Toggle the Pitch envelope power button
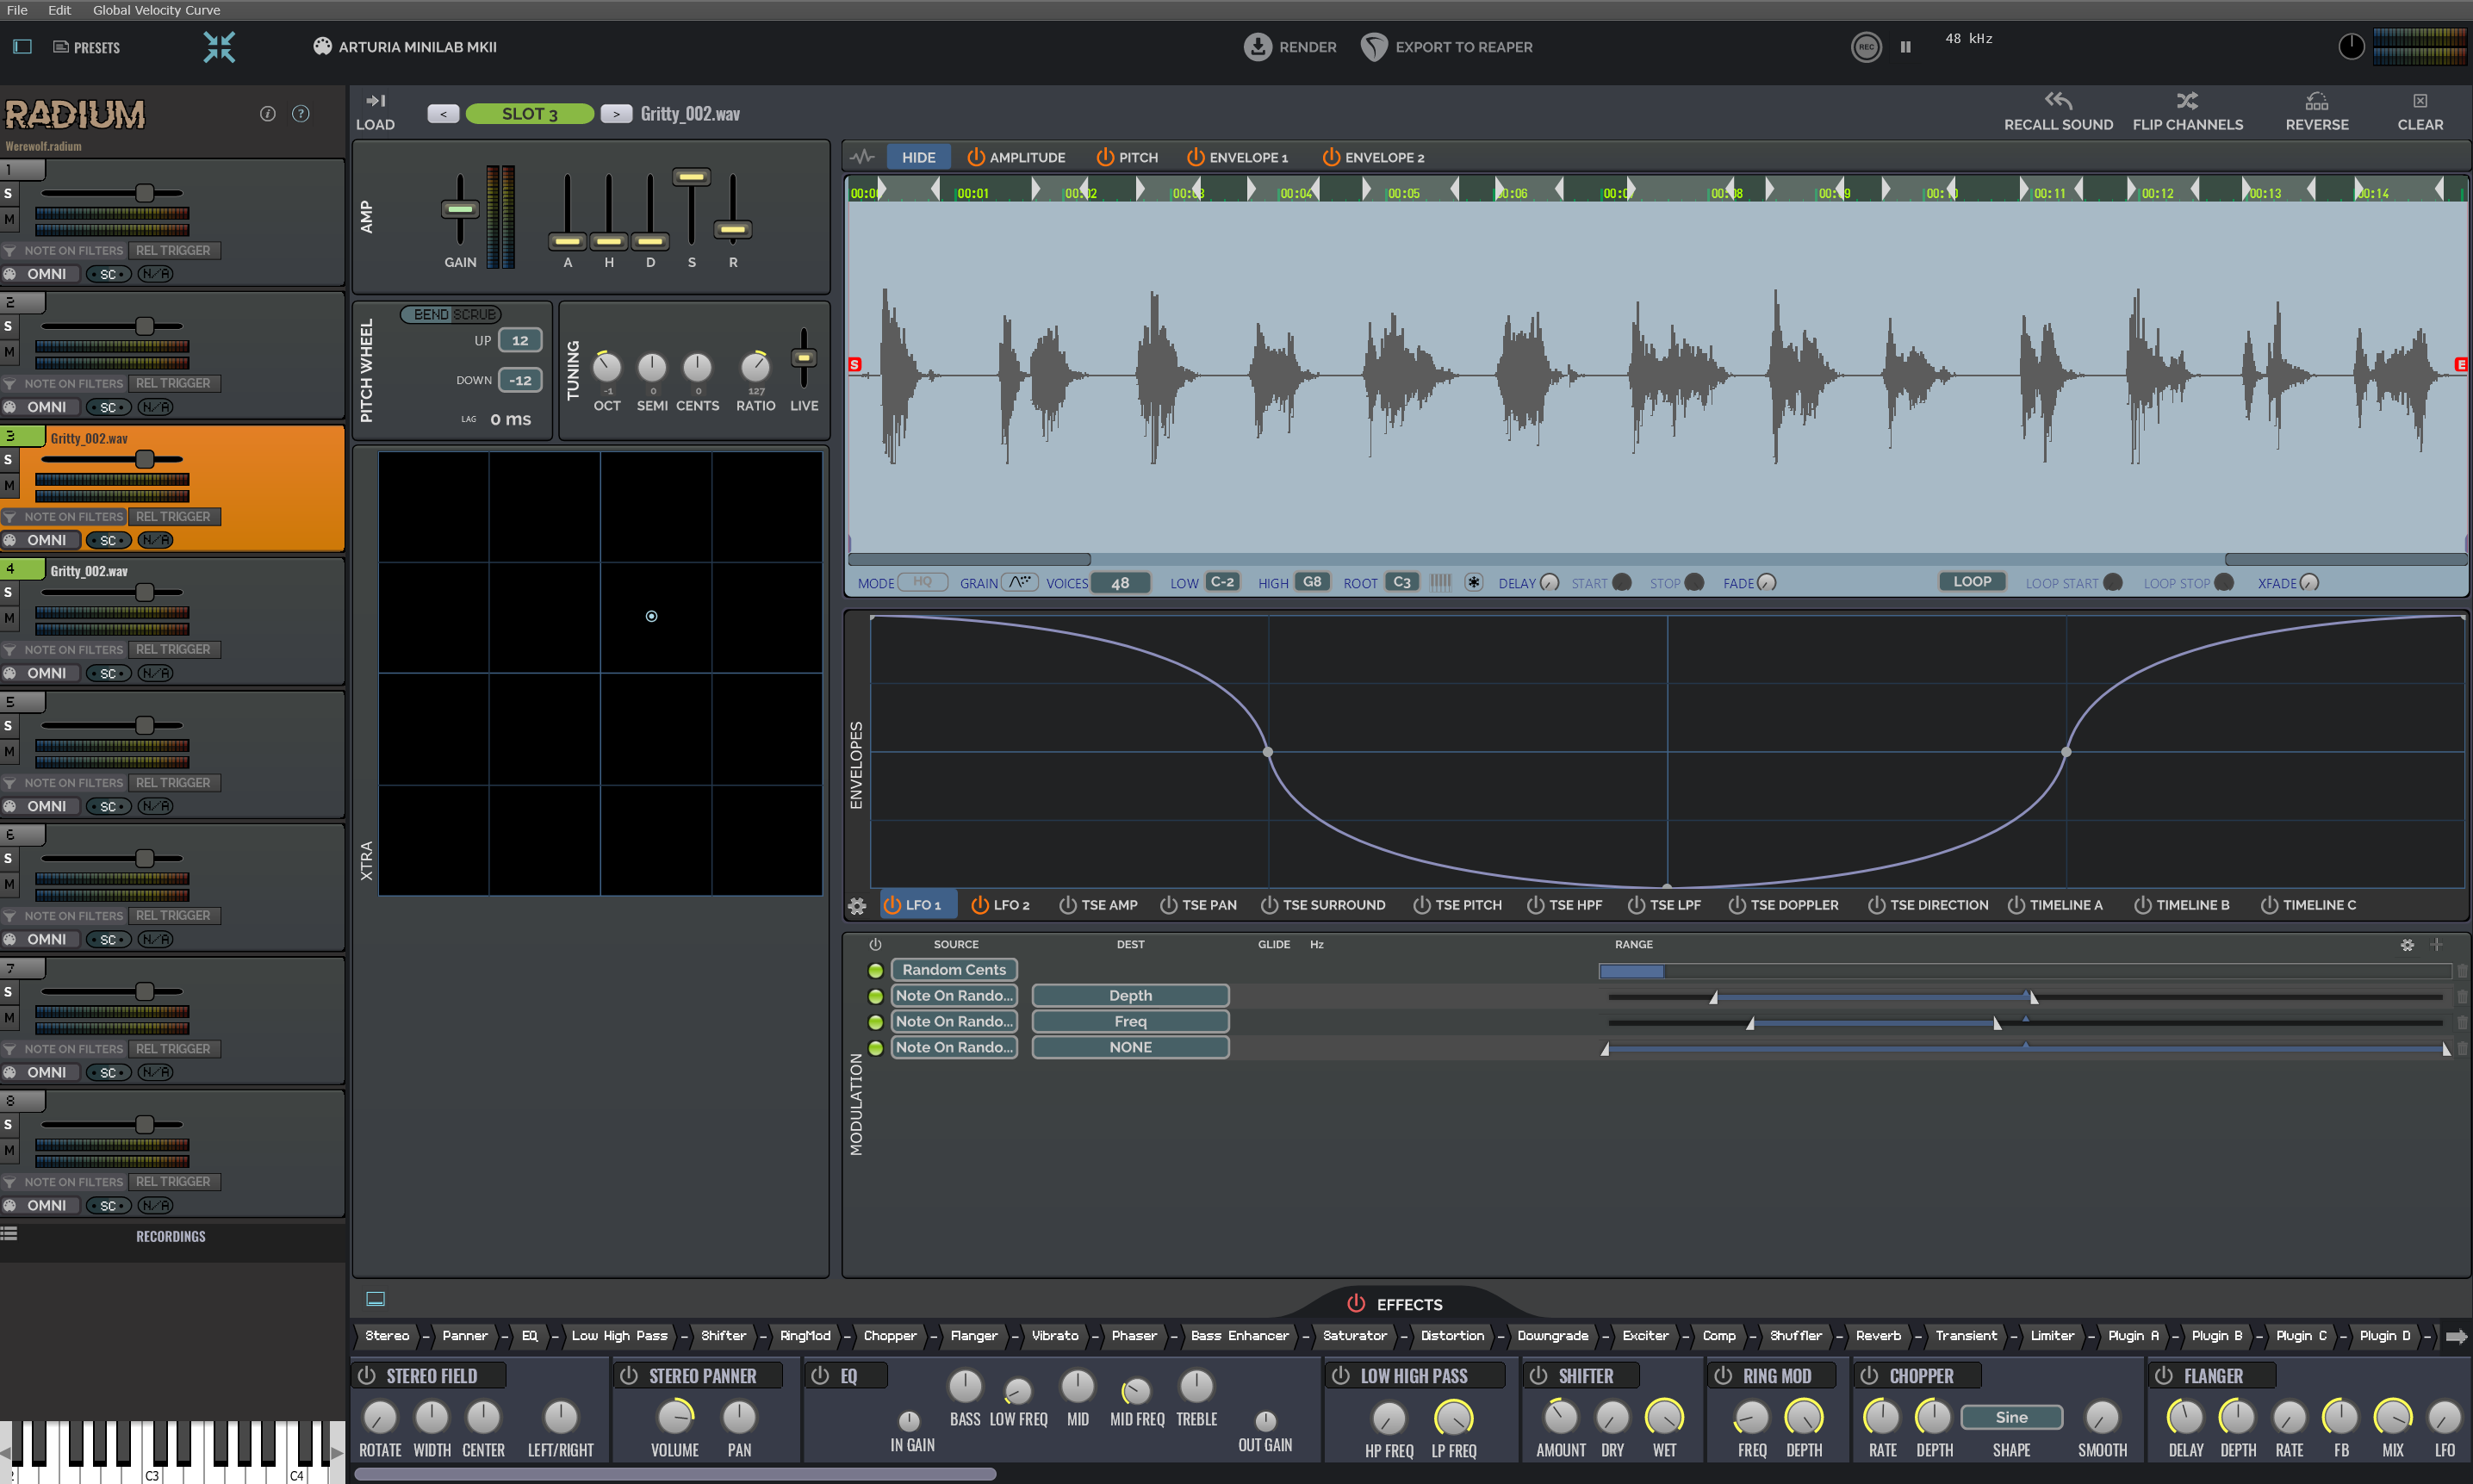Image resolution: width=2473 pixels, height=1484 pixels. pyautogui.click(x=1104, y=157)
